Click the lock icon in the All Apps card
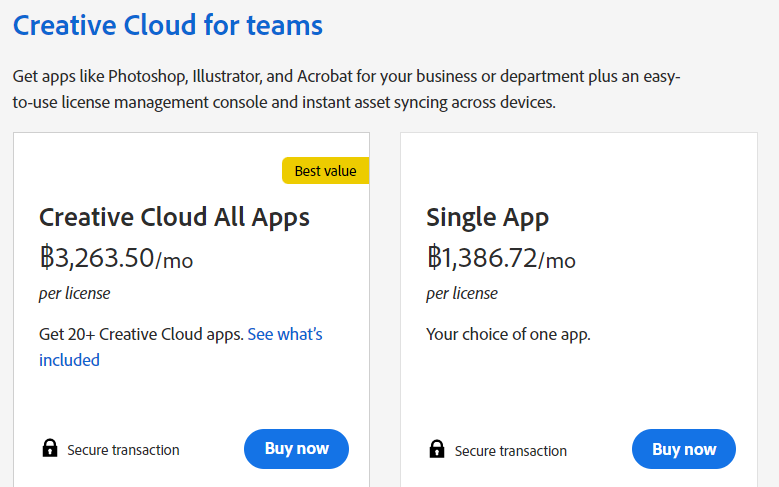Screen dimensions: 779x487 tap(50, 449)
